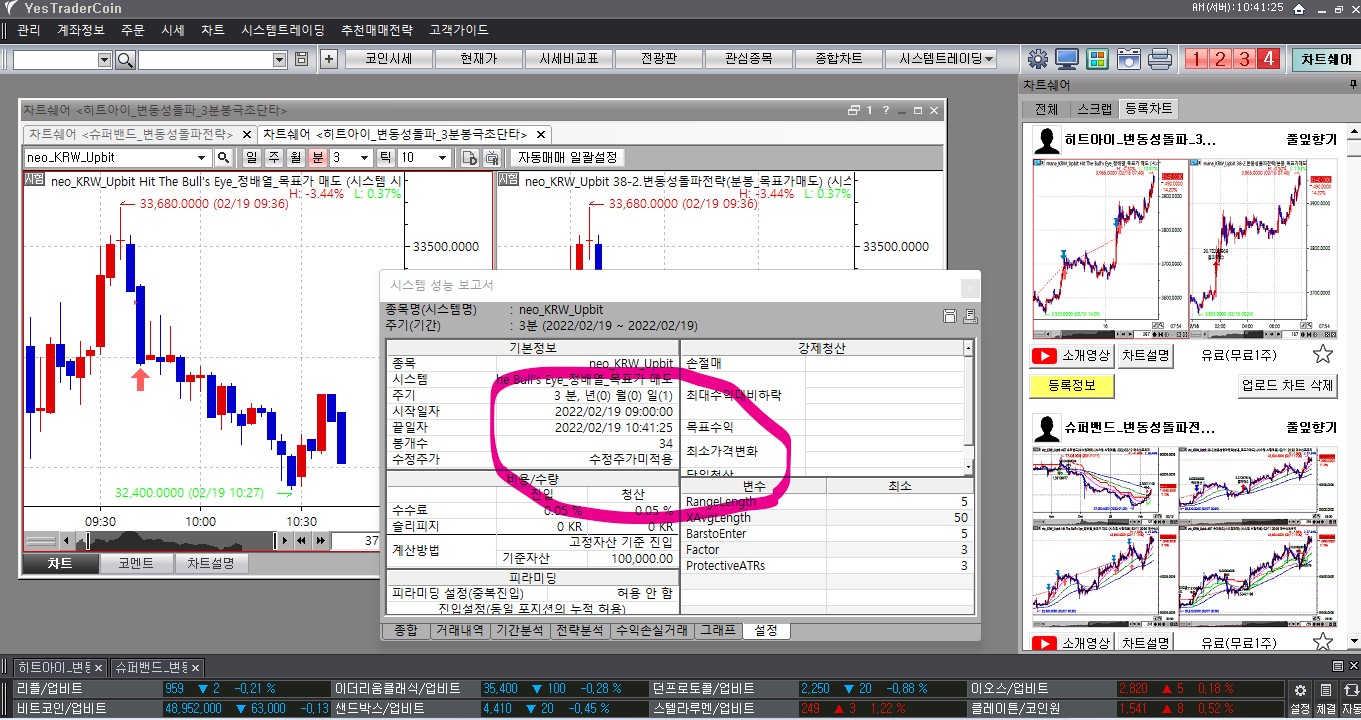Click the magnifier search icon beside neo_KRW_Upbit
1361x720 pixels.
pyautogui.click(x=223, y=158)
